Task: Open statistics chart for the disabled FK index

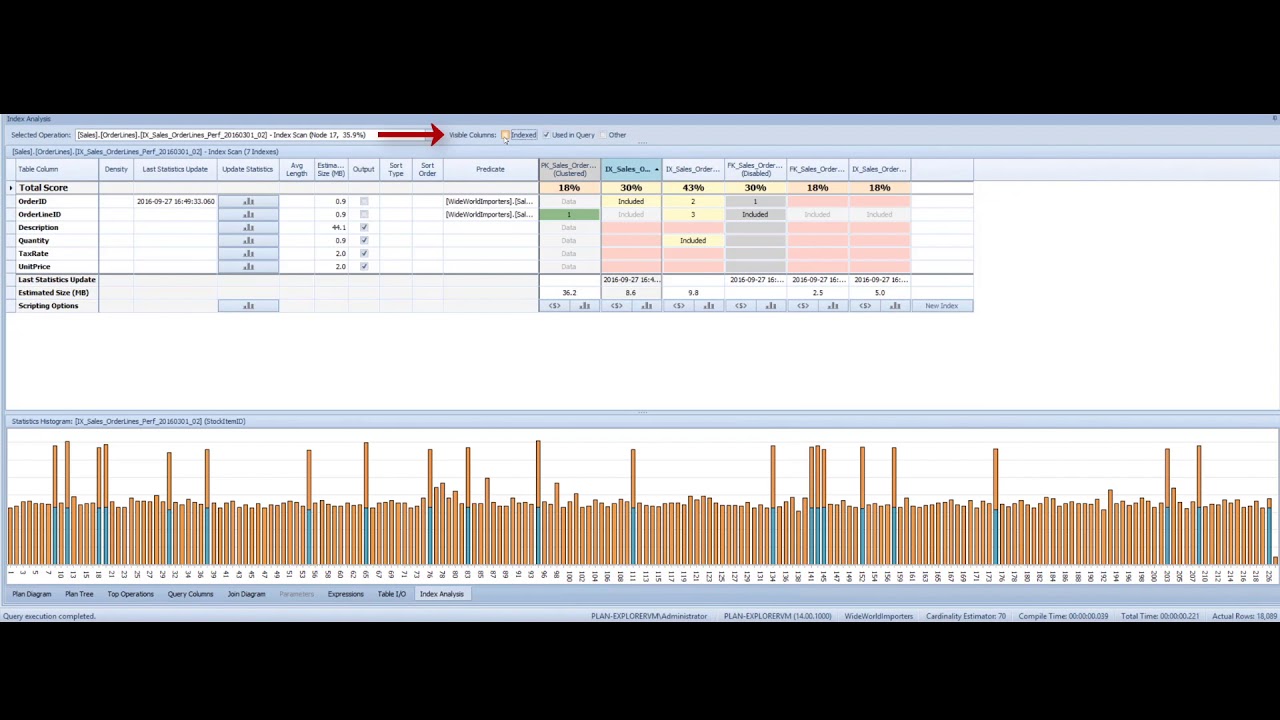Action: [771, 306]
